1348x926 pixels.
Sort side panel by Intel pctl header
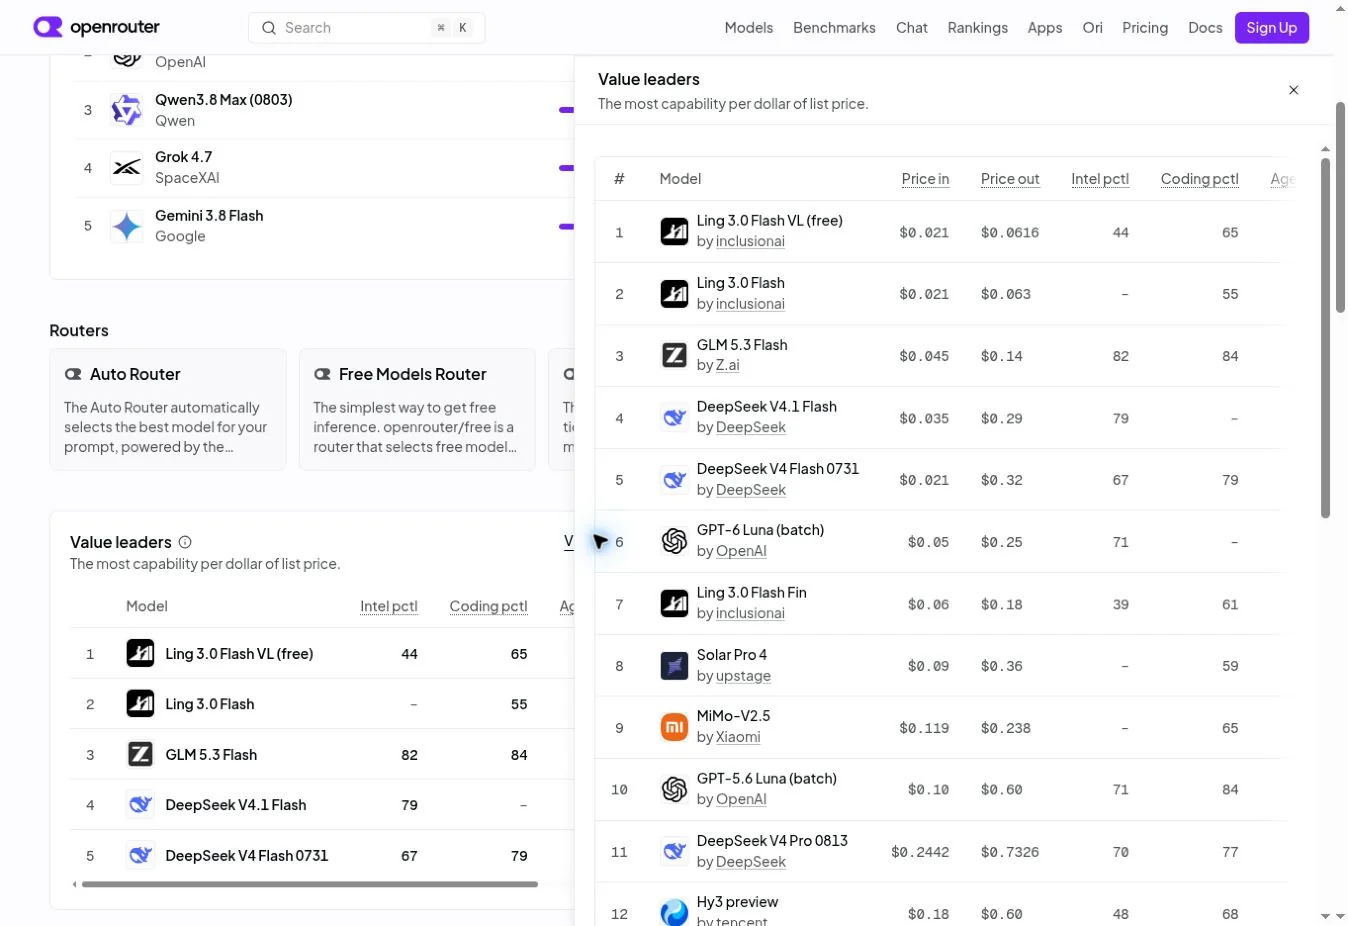(x=1100, y=179)
